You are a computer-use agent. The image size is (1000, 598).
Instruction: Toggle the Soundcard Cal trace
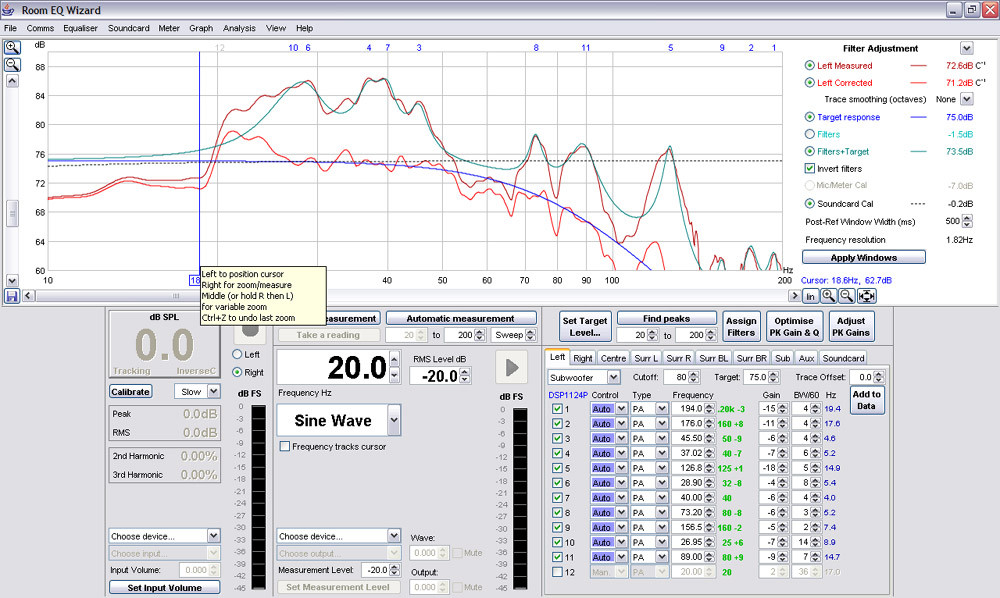pos(809,203)
